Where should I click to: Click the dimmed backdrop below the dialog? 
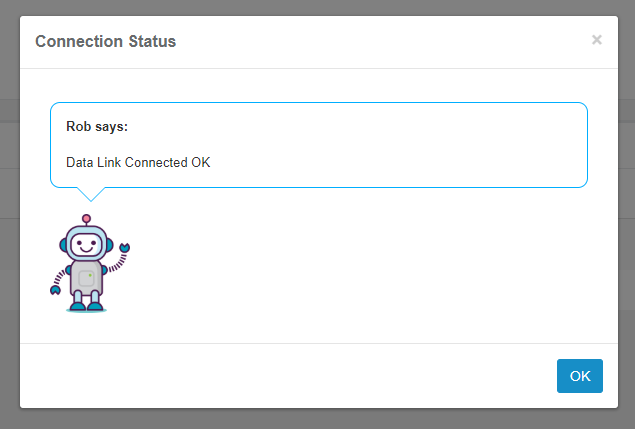pyautogui.click(x=318, y=419)
